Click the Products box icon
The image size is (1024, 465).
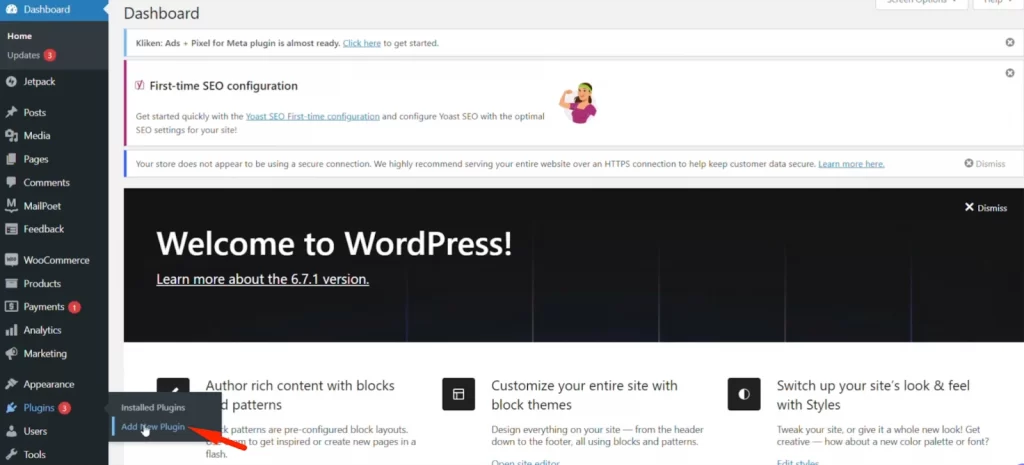[11, 283]
